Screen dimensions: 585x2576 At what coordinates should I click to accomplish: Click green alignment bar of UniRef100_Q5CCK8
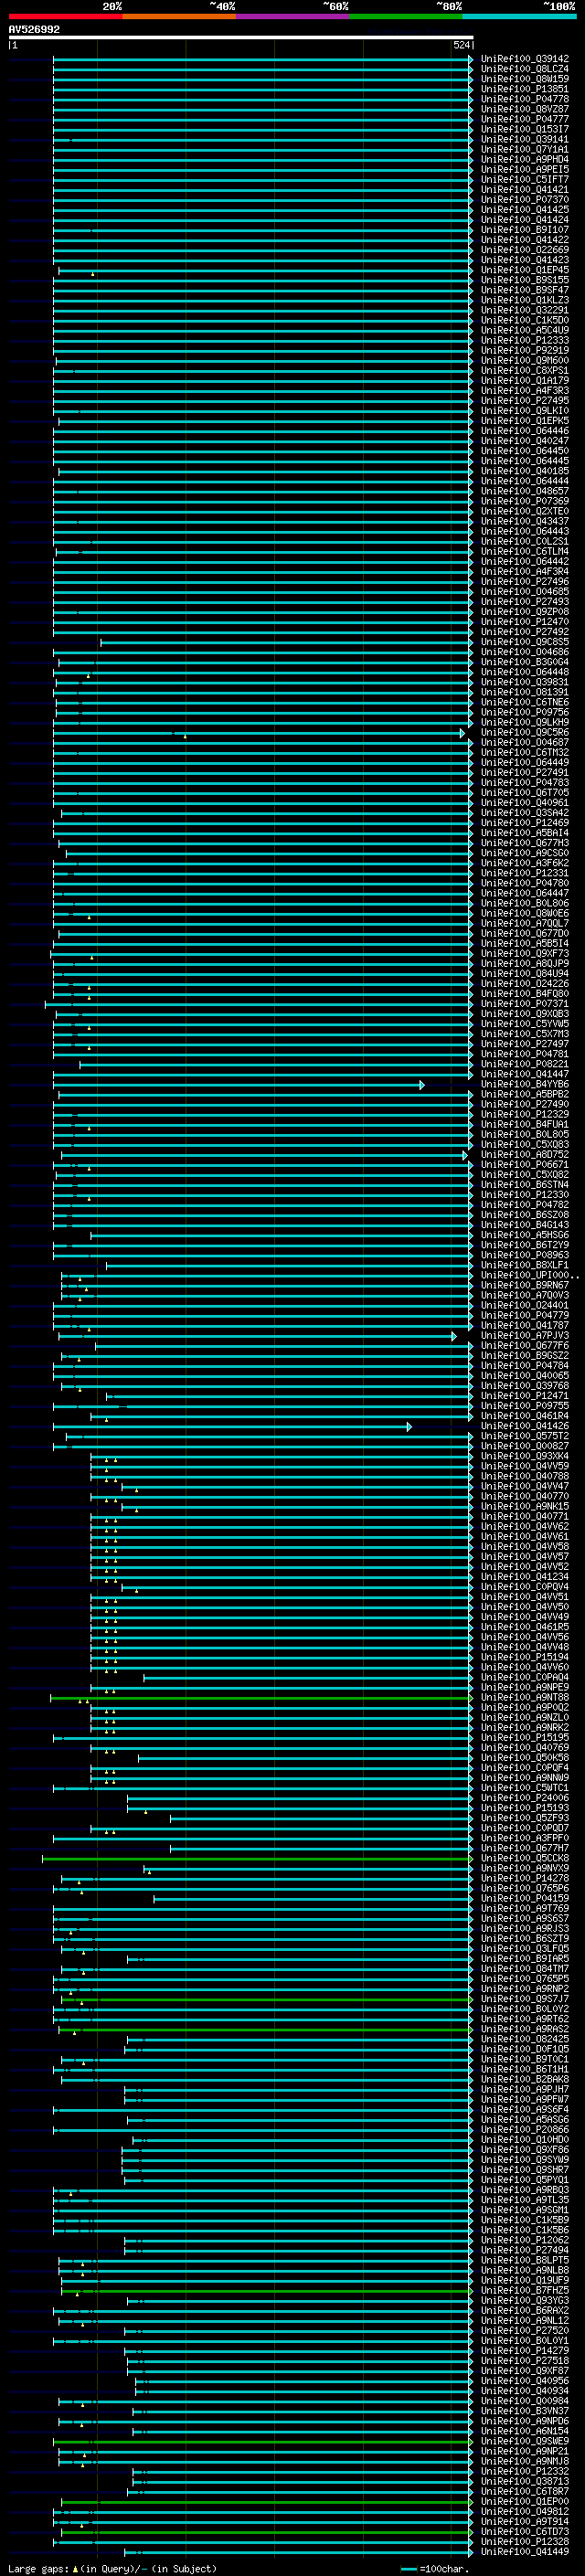click(257, 1859)
